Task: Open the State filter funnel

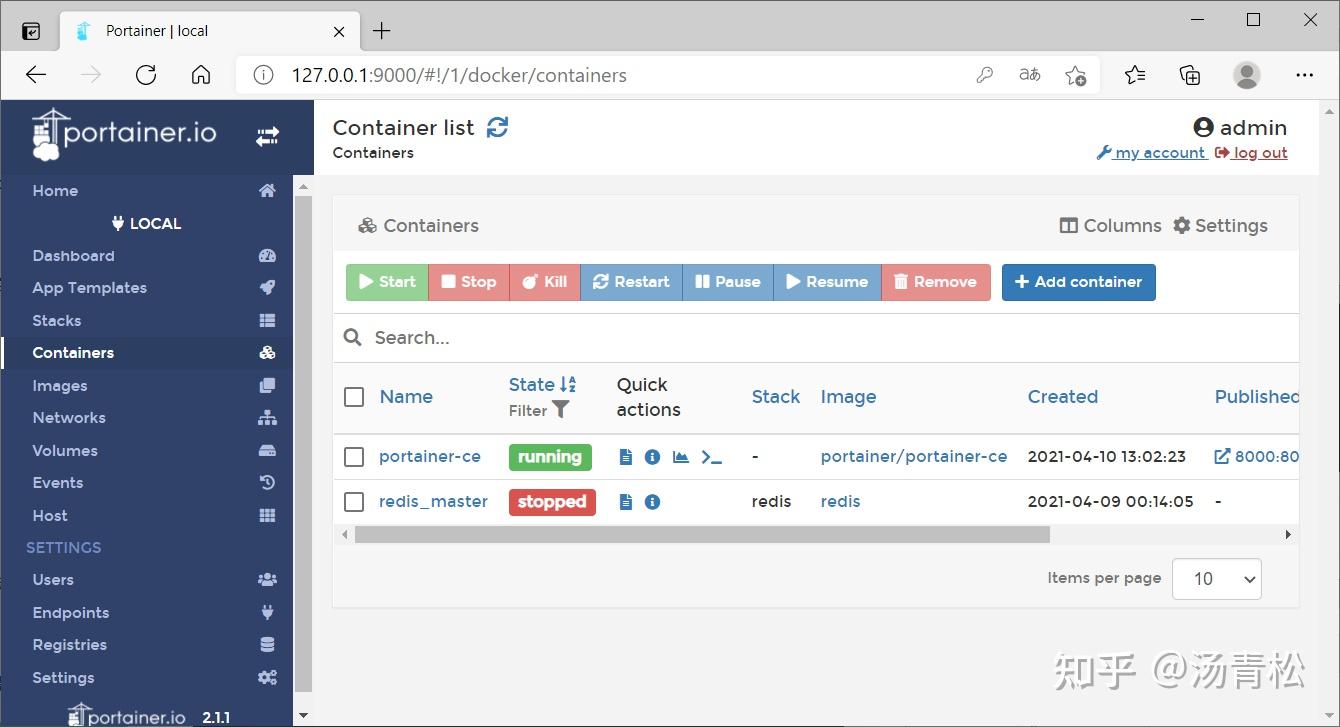Action: (559, 409)
